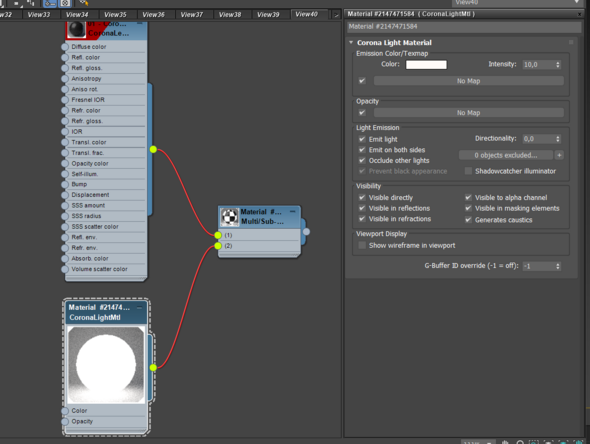Collapse the Multi/Sub-Object node via its minus icon
Screen dimensions: 590x444
pos(292,212)
